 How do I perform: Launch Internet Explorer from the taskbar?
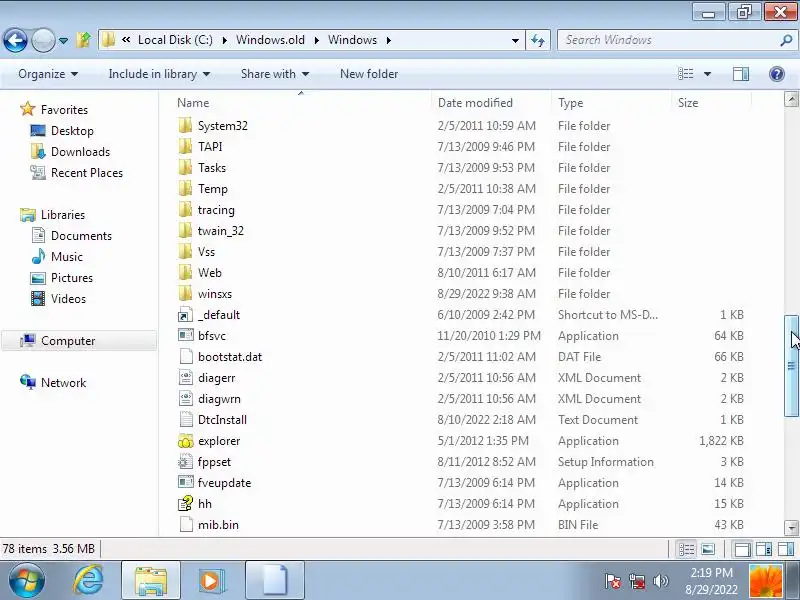pyautogui.click(x=88, y=580)
